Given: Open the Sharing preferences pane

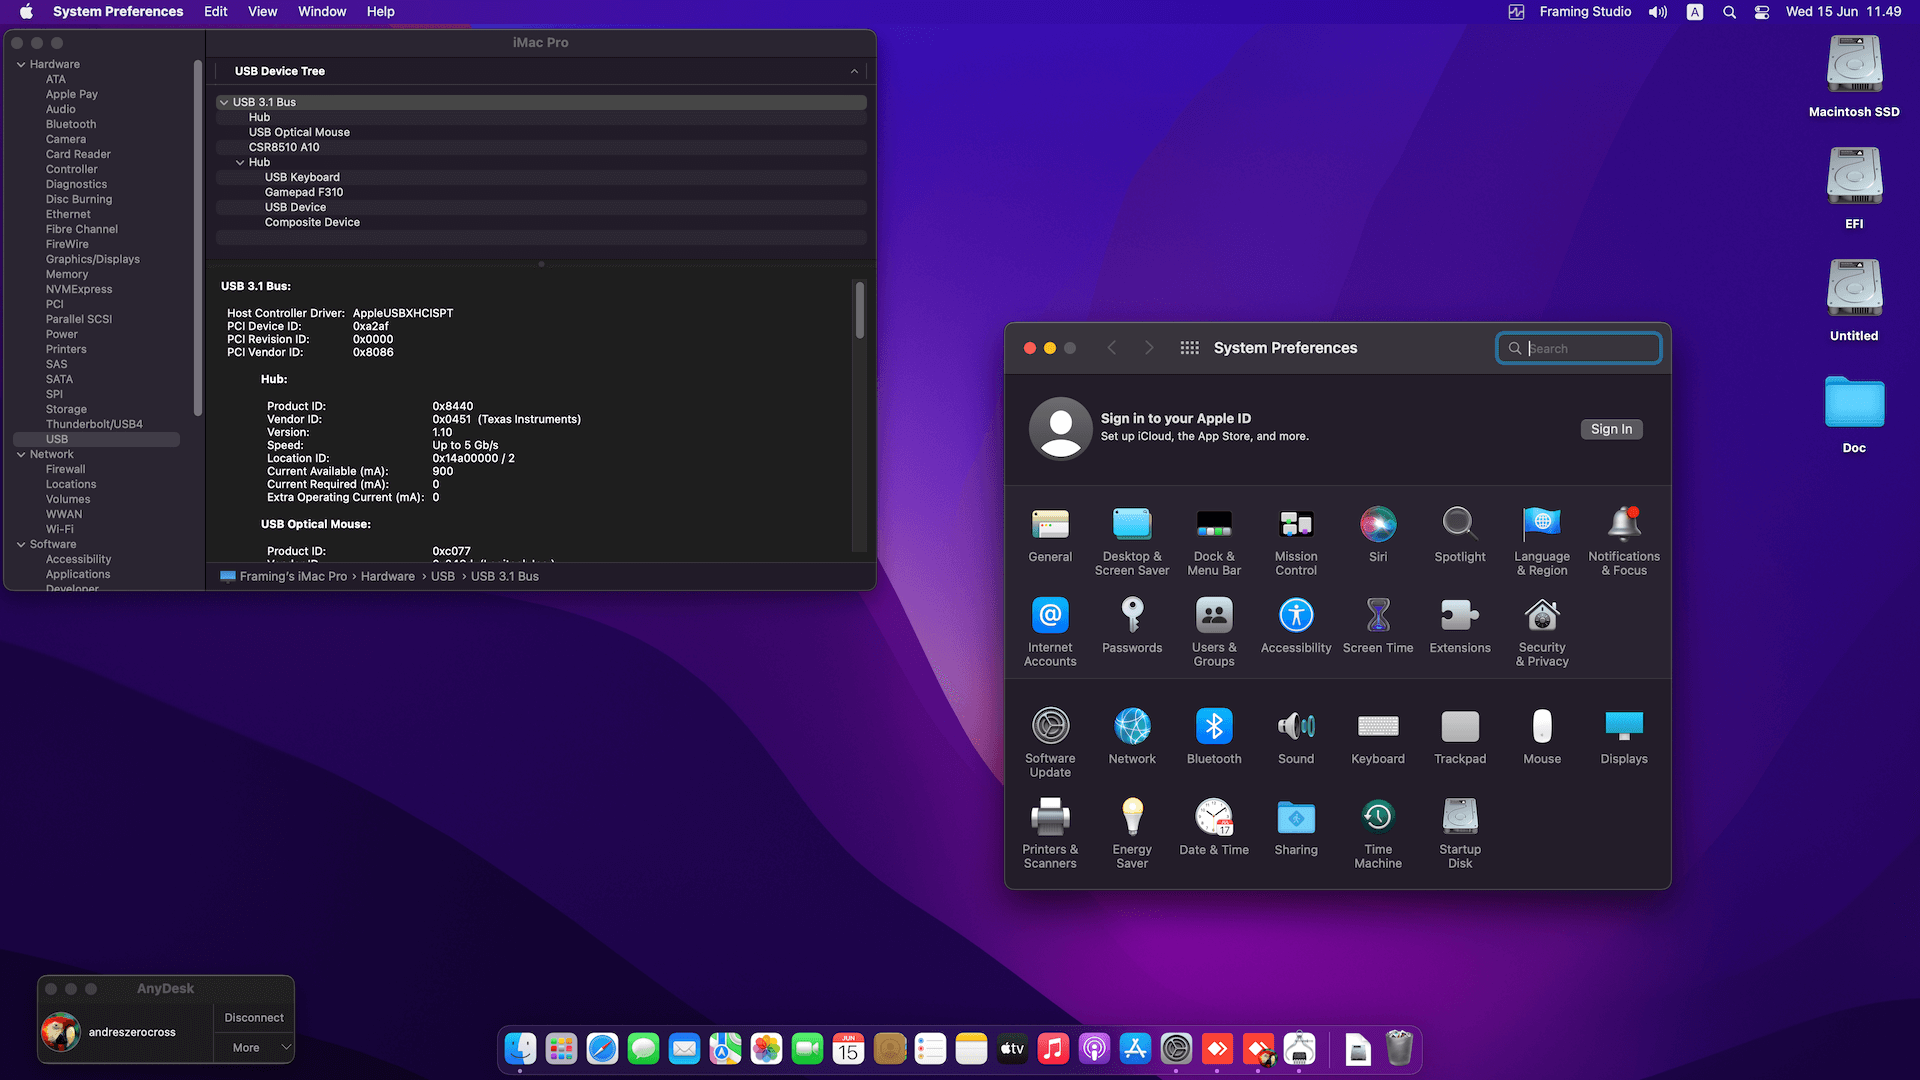Looking at the screenshot, I should [1296, 817].
